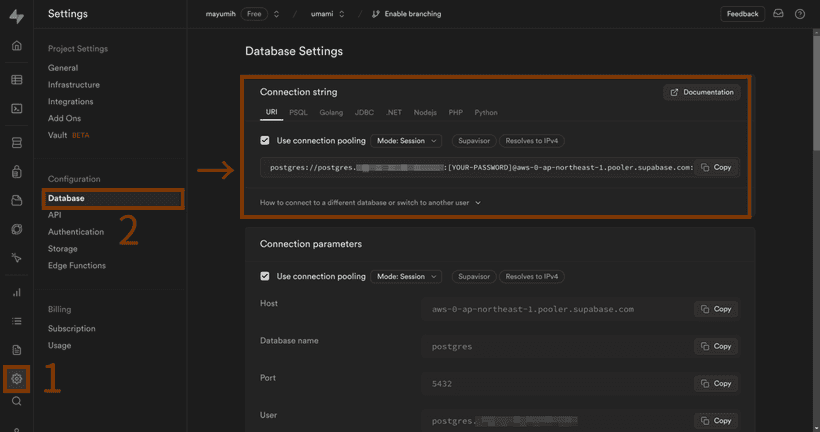Open General project settings
This screenshot has height=432, width=820.
tap(63, 68)
